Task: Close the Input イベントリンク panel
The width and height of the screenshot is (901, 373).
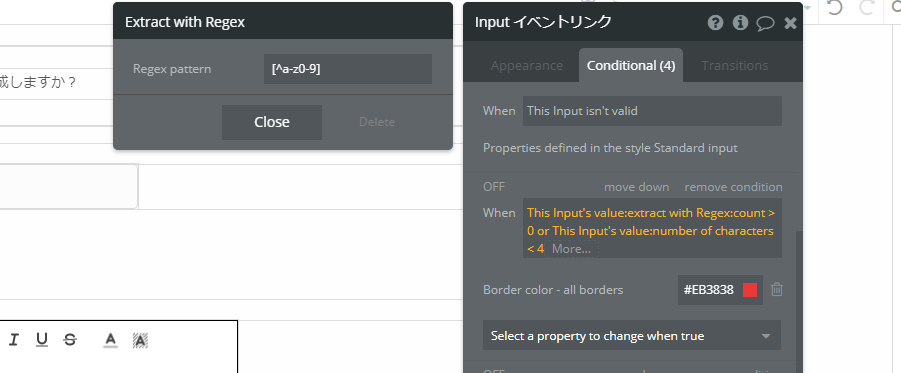Action: tap(791, 23)
